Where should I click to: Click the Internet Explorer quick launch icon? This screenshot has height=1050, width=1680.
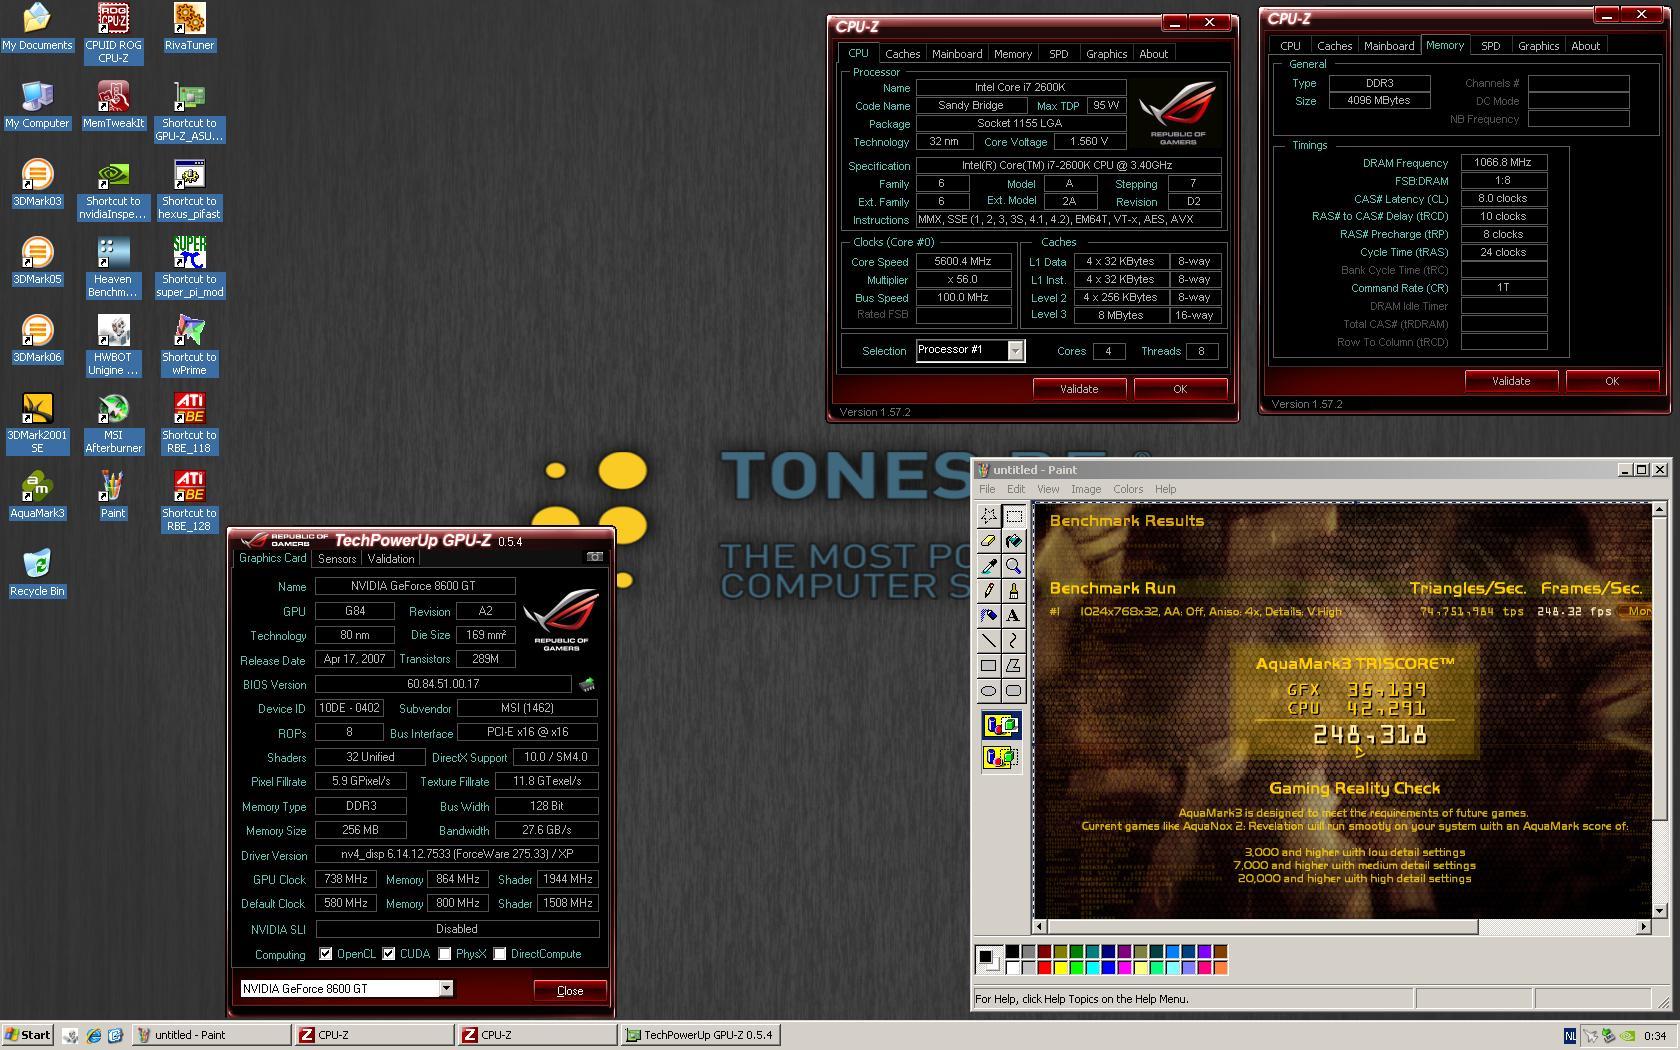[93, 1035]
